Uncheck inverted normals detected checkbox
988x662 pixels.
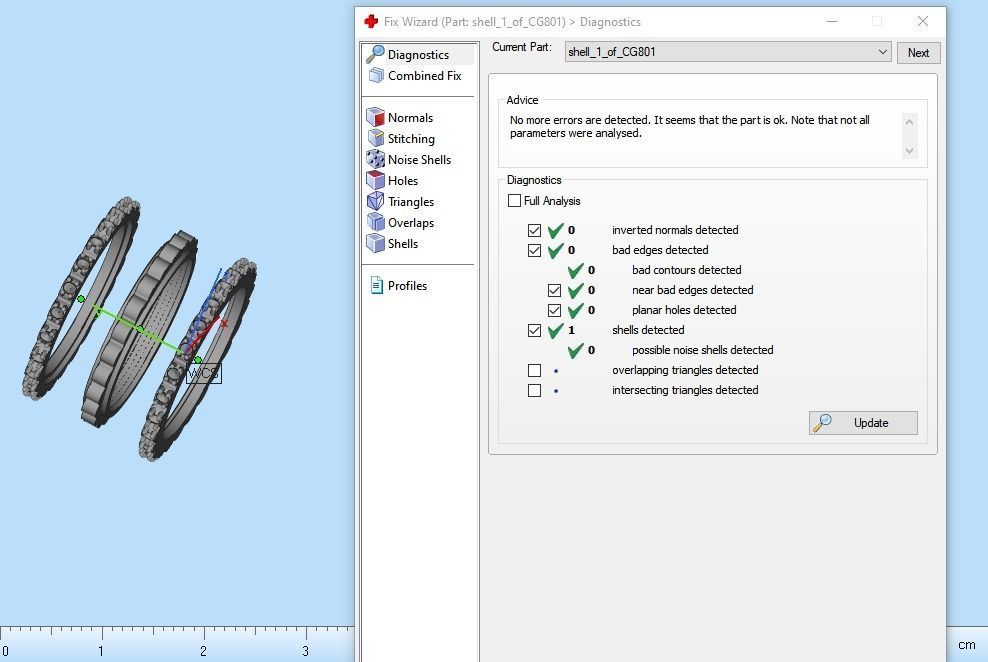click(534, 231)
